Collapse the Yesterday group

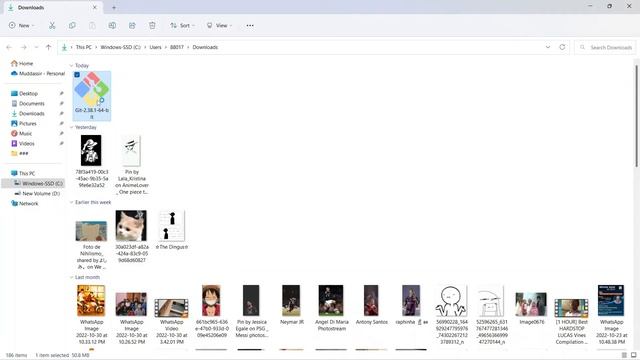(71, 127)
